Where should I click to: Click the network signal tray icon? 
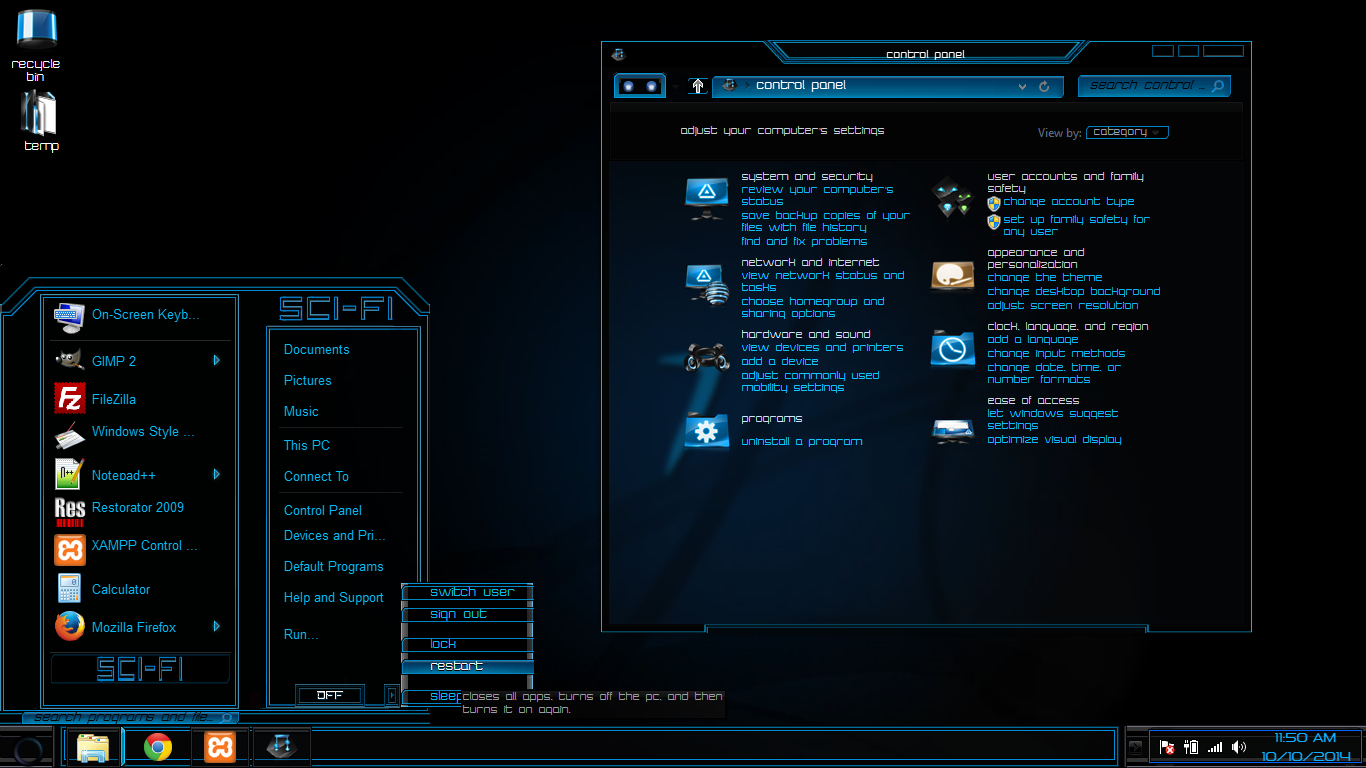point(1215,747)
